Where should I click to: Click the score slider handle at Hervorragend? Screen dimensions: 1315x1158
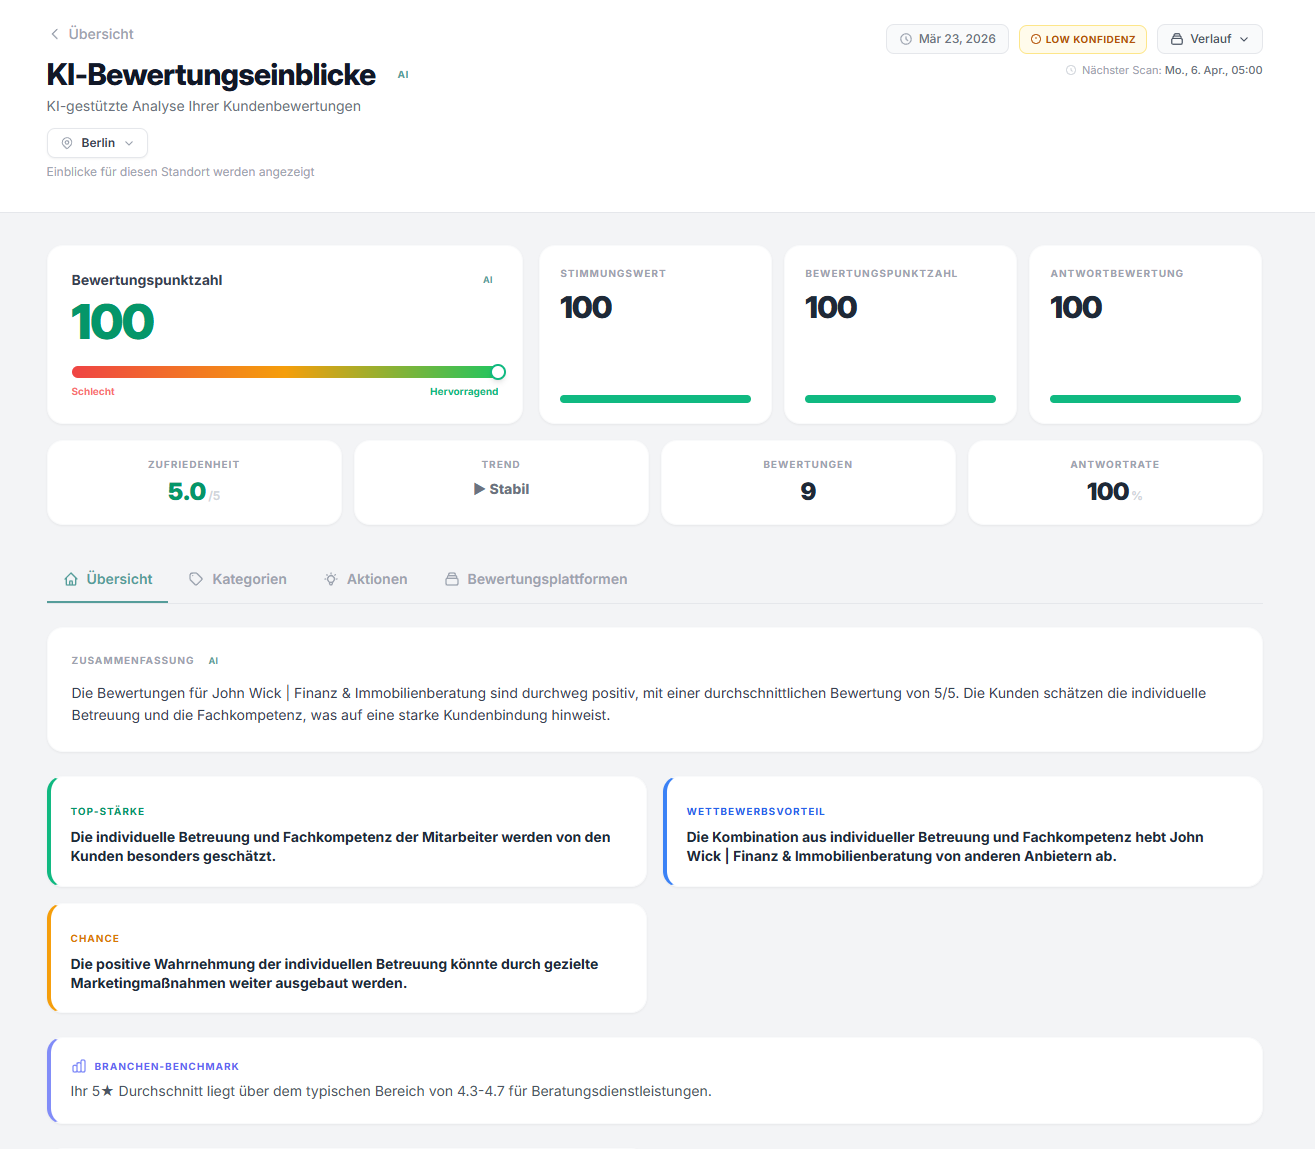pos(498,372)
